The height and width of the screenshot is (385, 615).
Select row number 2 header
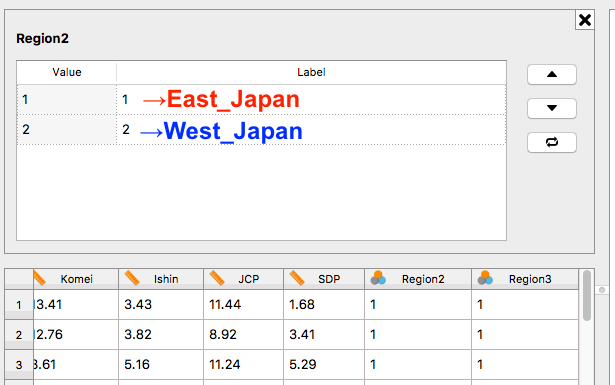pyautogui.click(x=19, y=335)
